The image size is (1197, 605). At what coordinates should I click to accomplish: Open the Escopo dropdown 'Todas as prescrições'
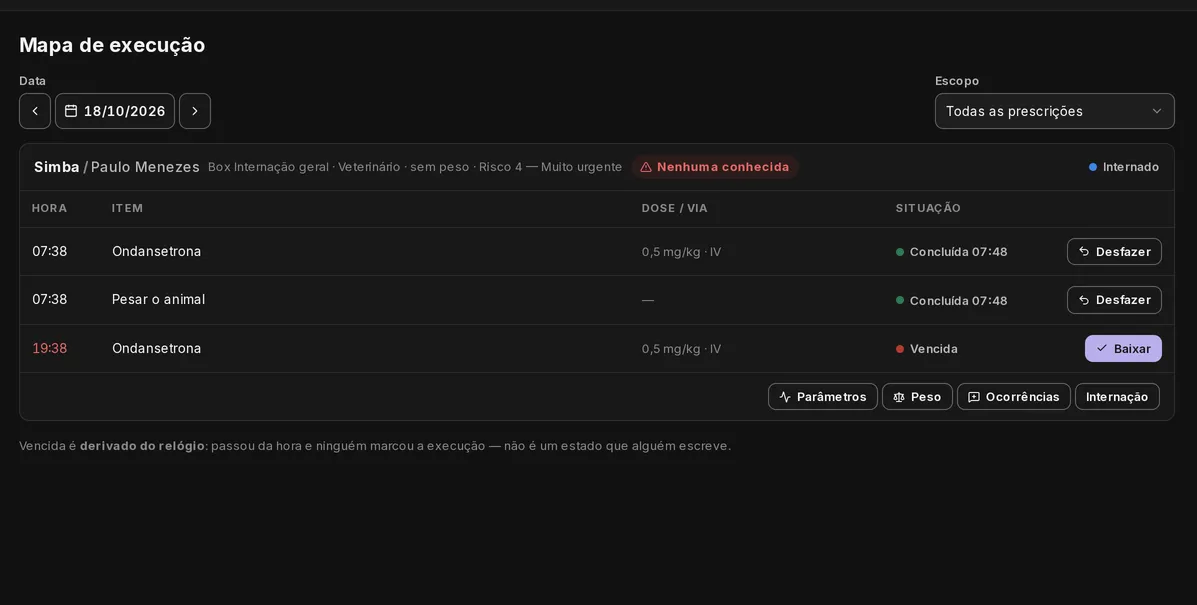pyautogui.click(x=1054, y=111)
